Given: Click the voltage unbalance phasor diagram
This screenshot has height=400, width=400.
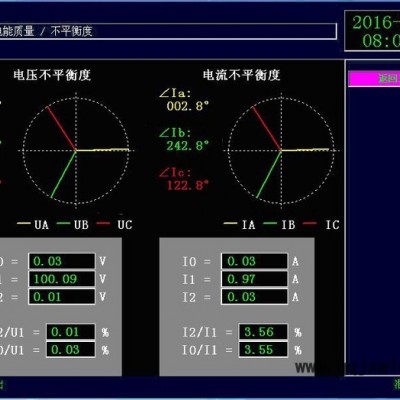Looking at the screenshot, I should coord(76,151).
